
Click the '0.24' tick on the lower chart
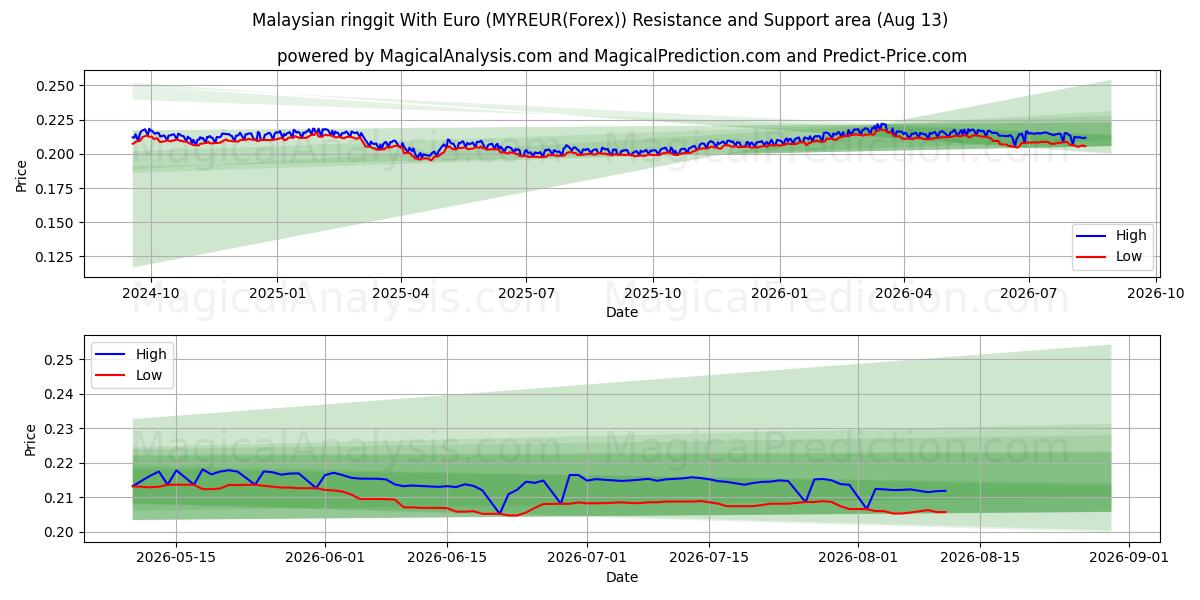coord(61,394)
